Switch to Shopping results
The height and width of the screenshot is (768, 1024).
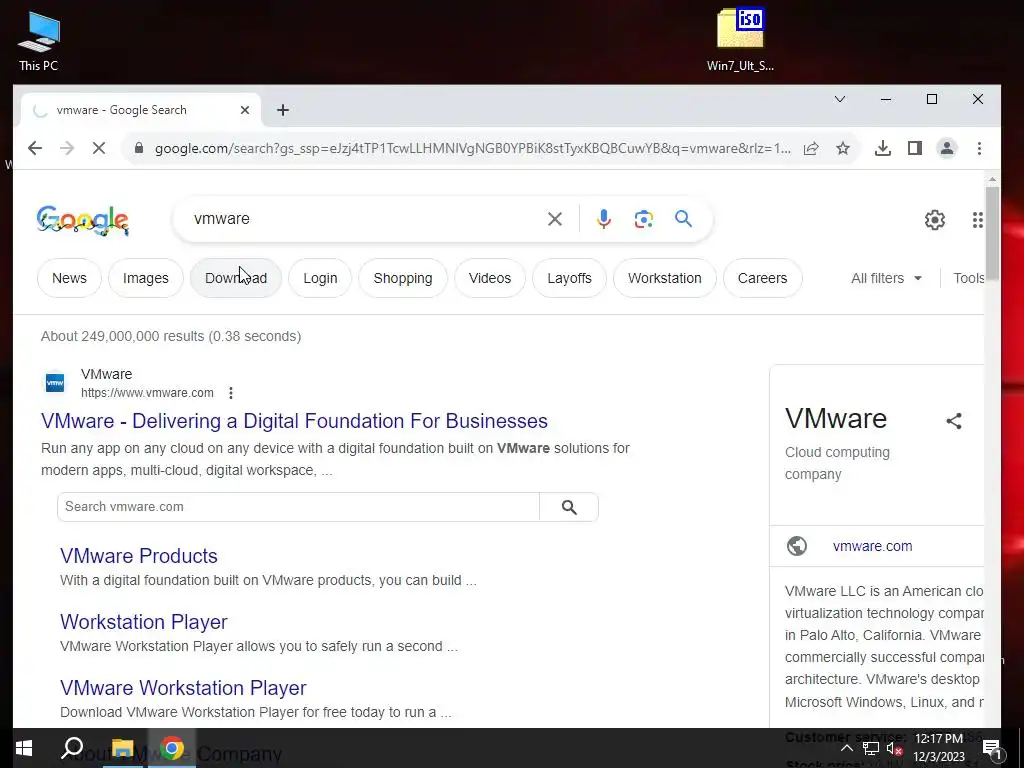click(x=403, y=278)
